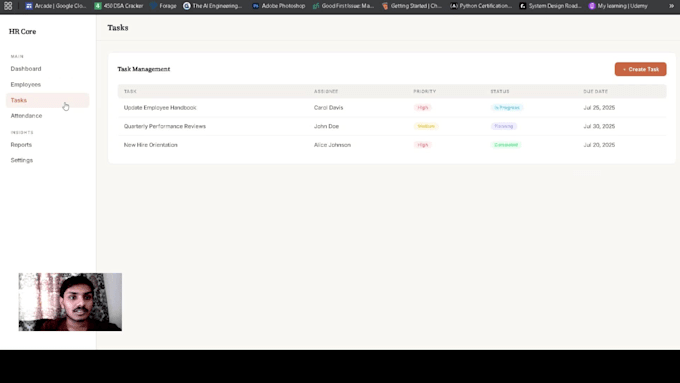Click the Completed status badge
The height and width of the screenshot is (383, 680).
tap(506, 145)
